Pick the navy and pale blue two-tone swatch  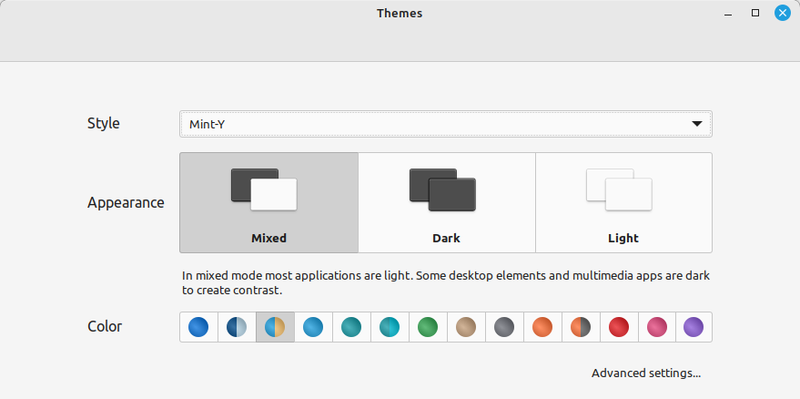(237, 327)
